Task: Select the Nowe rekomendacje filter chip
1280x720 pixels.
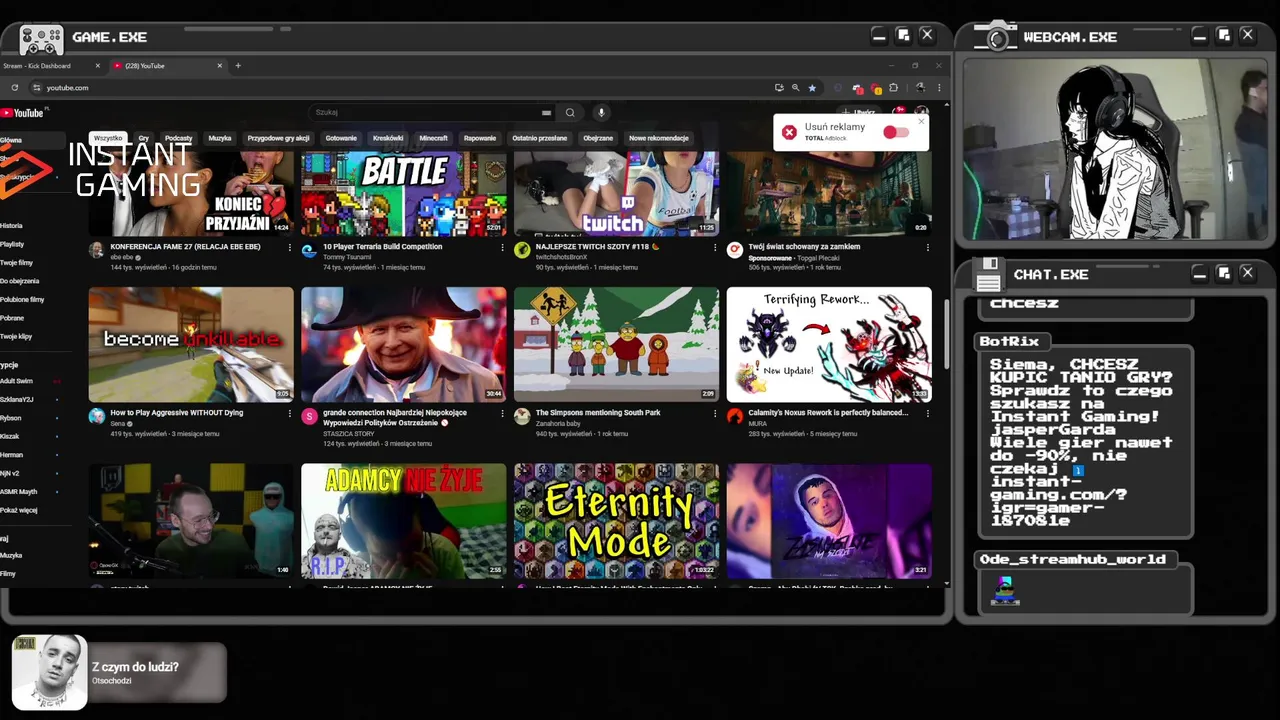Action: [x=659, y=138]
